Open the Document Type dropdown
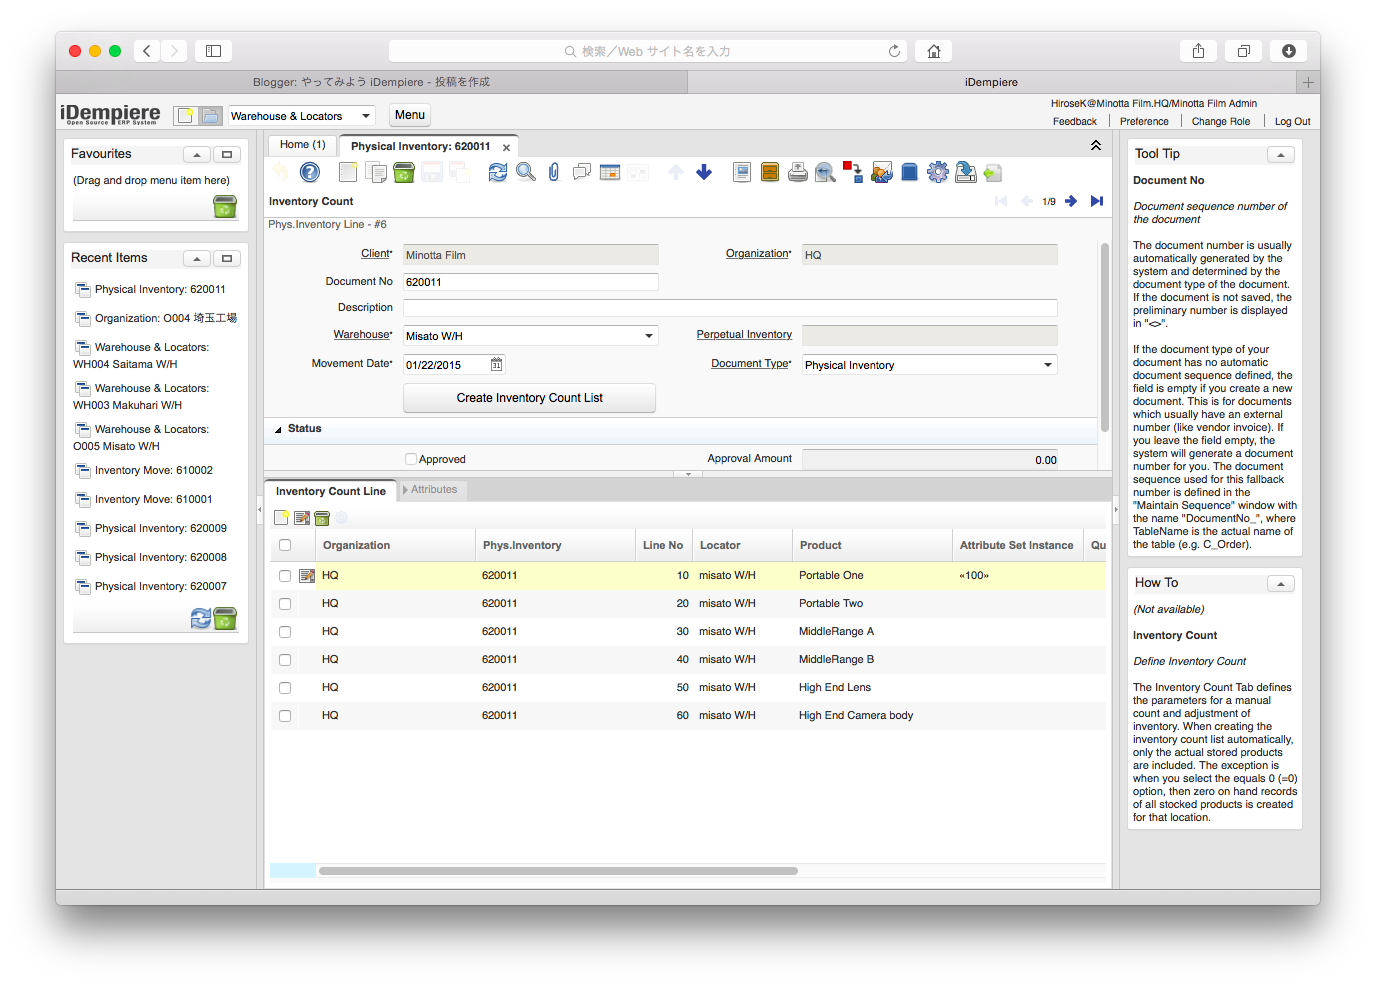This screenshot has height=985, width=1376. coord(1047,364)
